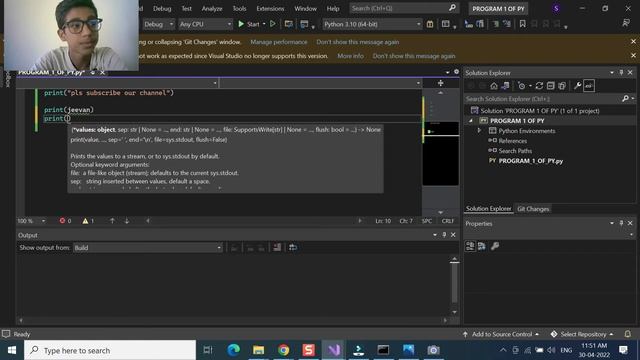Open Google Chrome from the taskbar
This screenshot has height=360, width=640.
point(283,350)
